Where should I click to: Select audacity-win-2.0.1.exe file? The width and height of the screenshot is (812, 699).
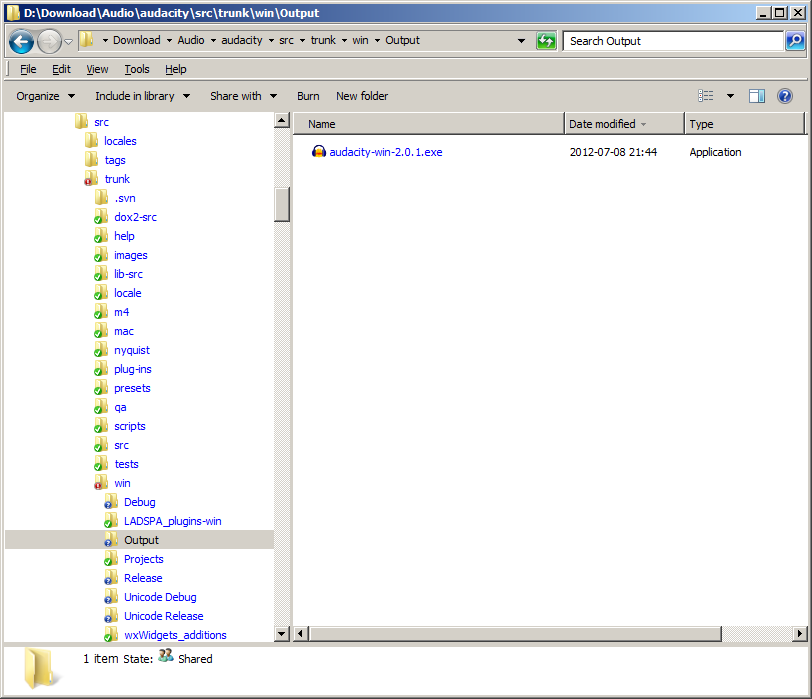coord(386,152)
